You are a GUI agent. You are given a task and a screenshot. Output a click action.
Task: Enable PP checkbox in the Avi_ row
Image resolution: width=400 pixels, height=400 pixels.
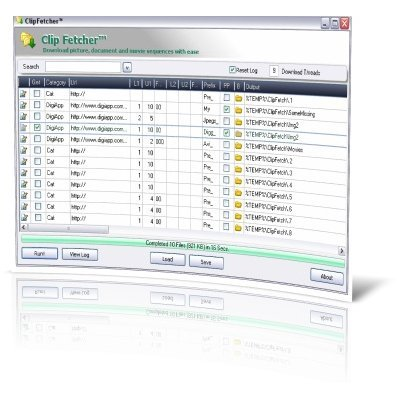pyautogui.click(x=227, y=144)
